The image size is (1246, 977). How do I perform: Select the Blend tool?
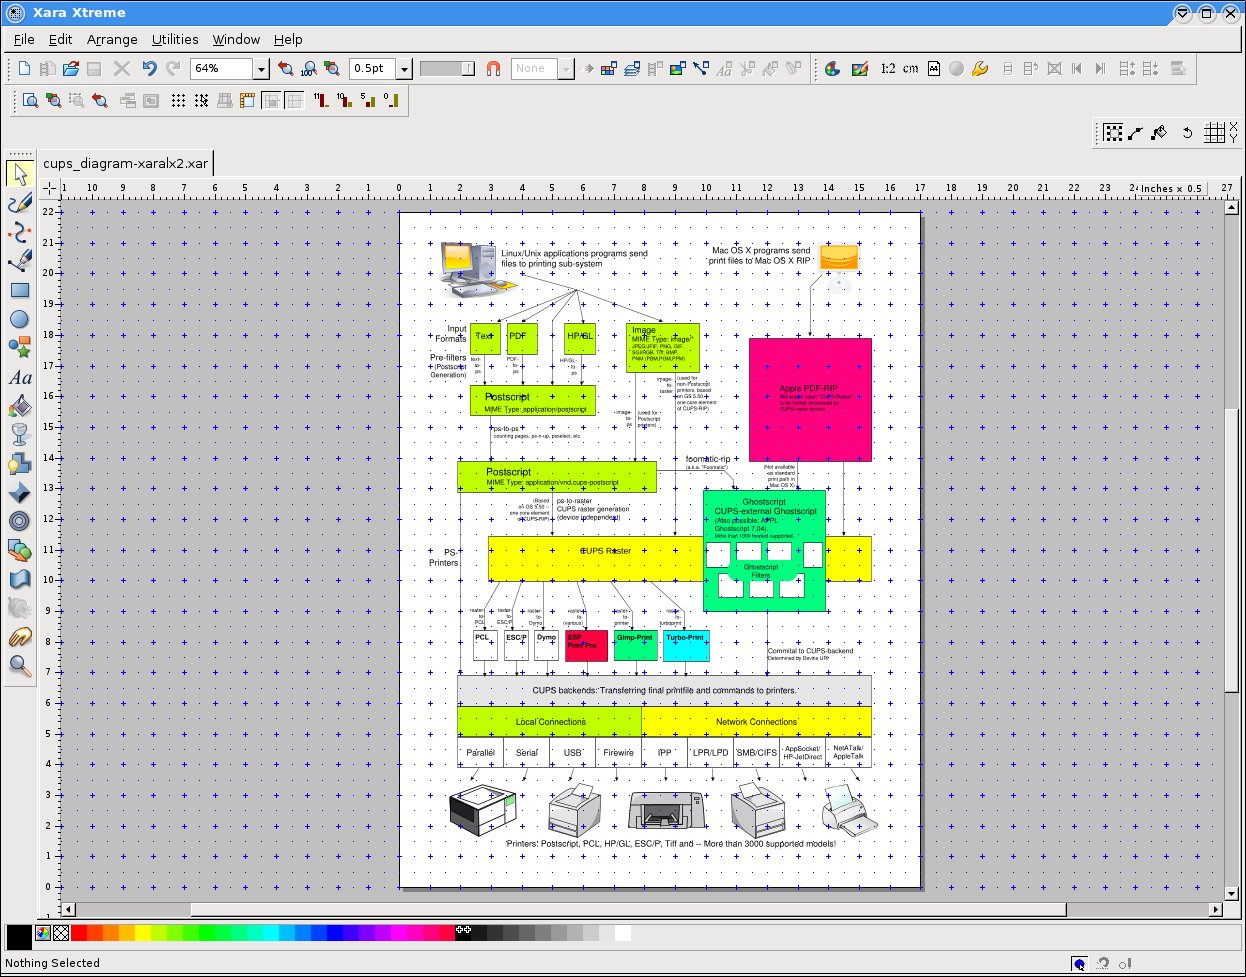coord(20,550)
